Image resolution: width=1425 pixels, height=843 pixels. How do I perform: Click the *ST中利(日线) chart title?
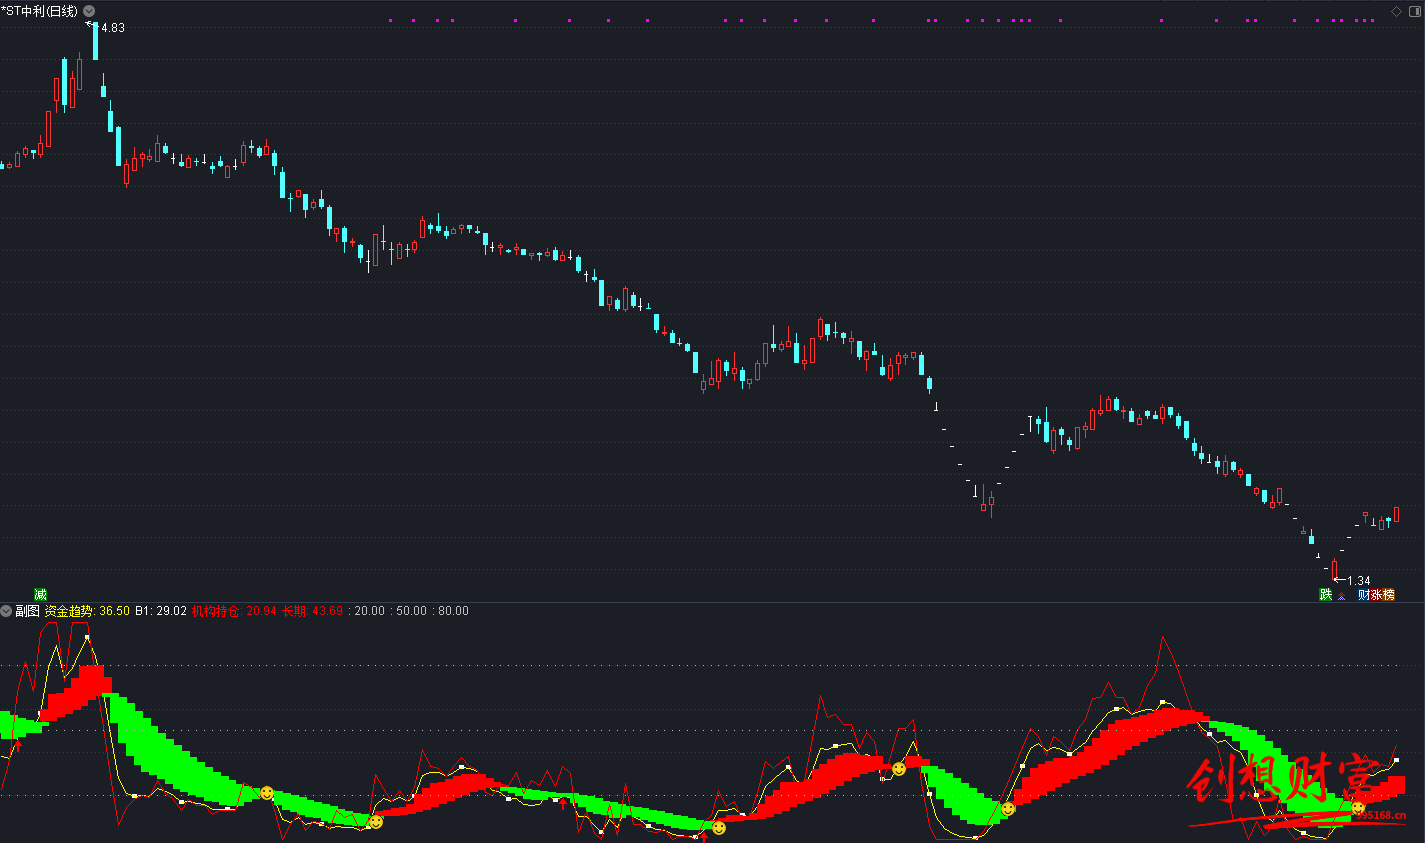[x=40, y=11]
